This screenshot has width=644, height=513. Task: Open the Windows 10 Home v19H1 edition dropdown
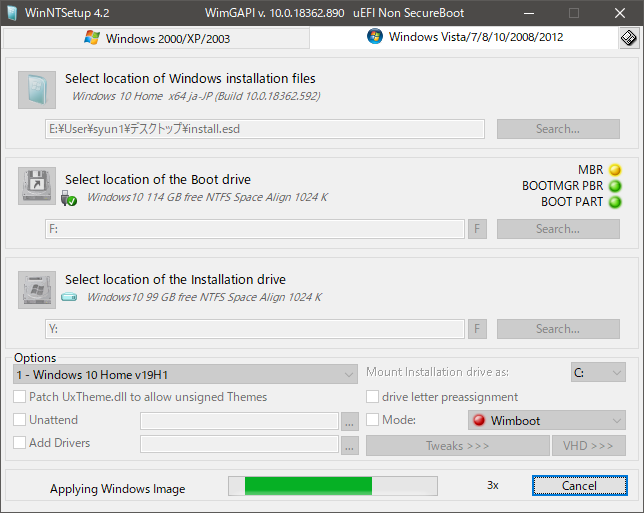(185, 375)
